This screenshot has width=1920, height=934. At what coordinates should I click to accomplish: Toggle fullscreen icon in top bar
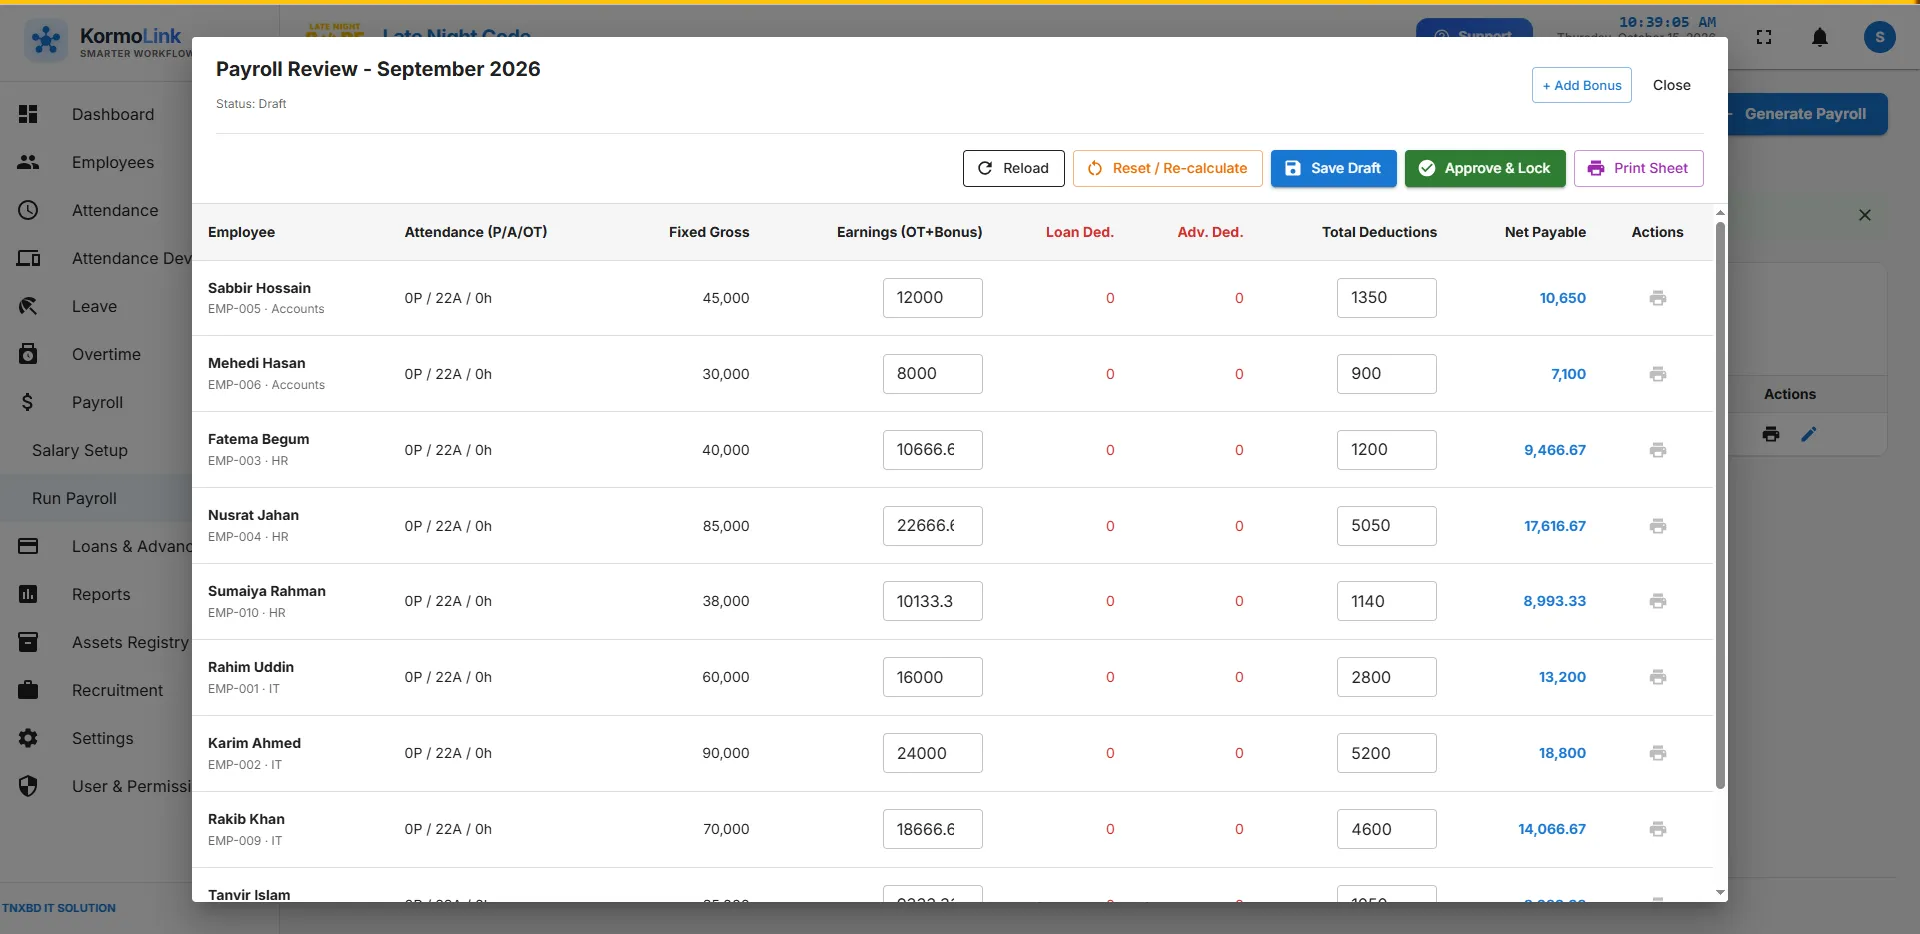point(1764,37)
